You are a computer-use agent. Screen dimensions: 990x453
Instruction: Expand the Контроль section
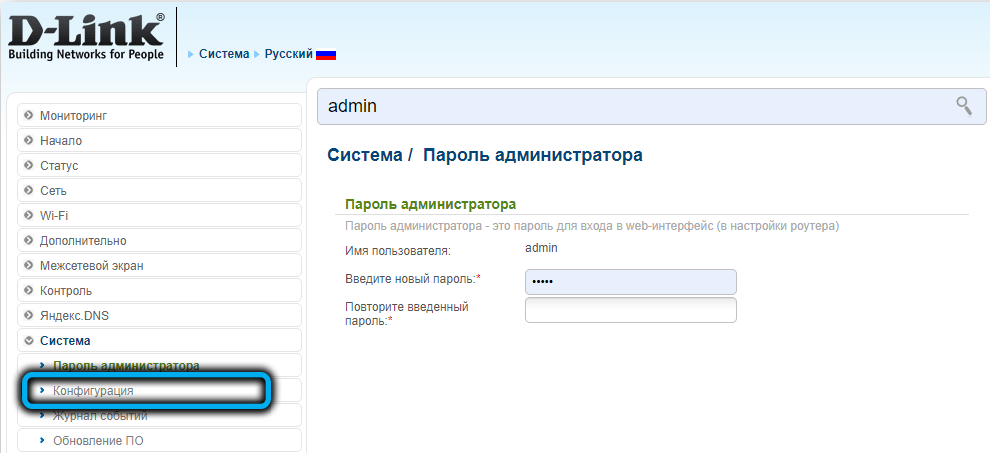66,291
